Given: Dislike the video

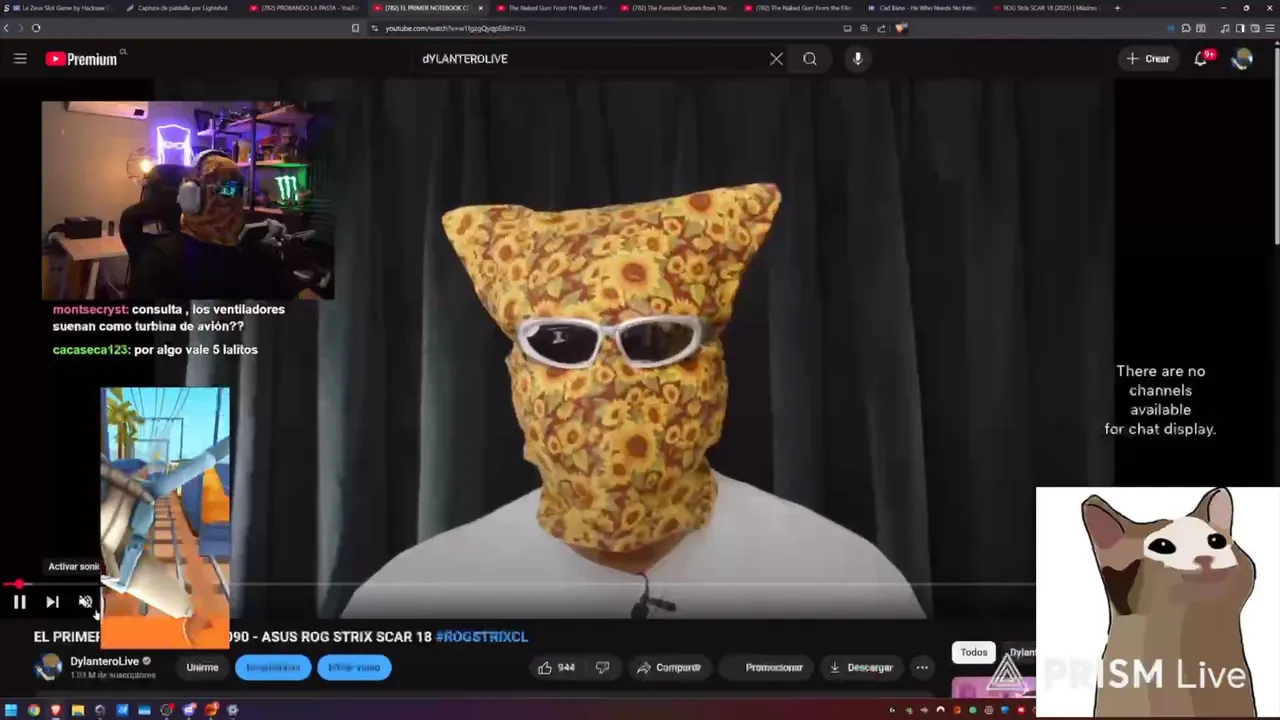Looking at the screenshot, I should coord(602,667).
